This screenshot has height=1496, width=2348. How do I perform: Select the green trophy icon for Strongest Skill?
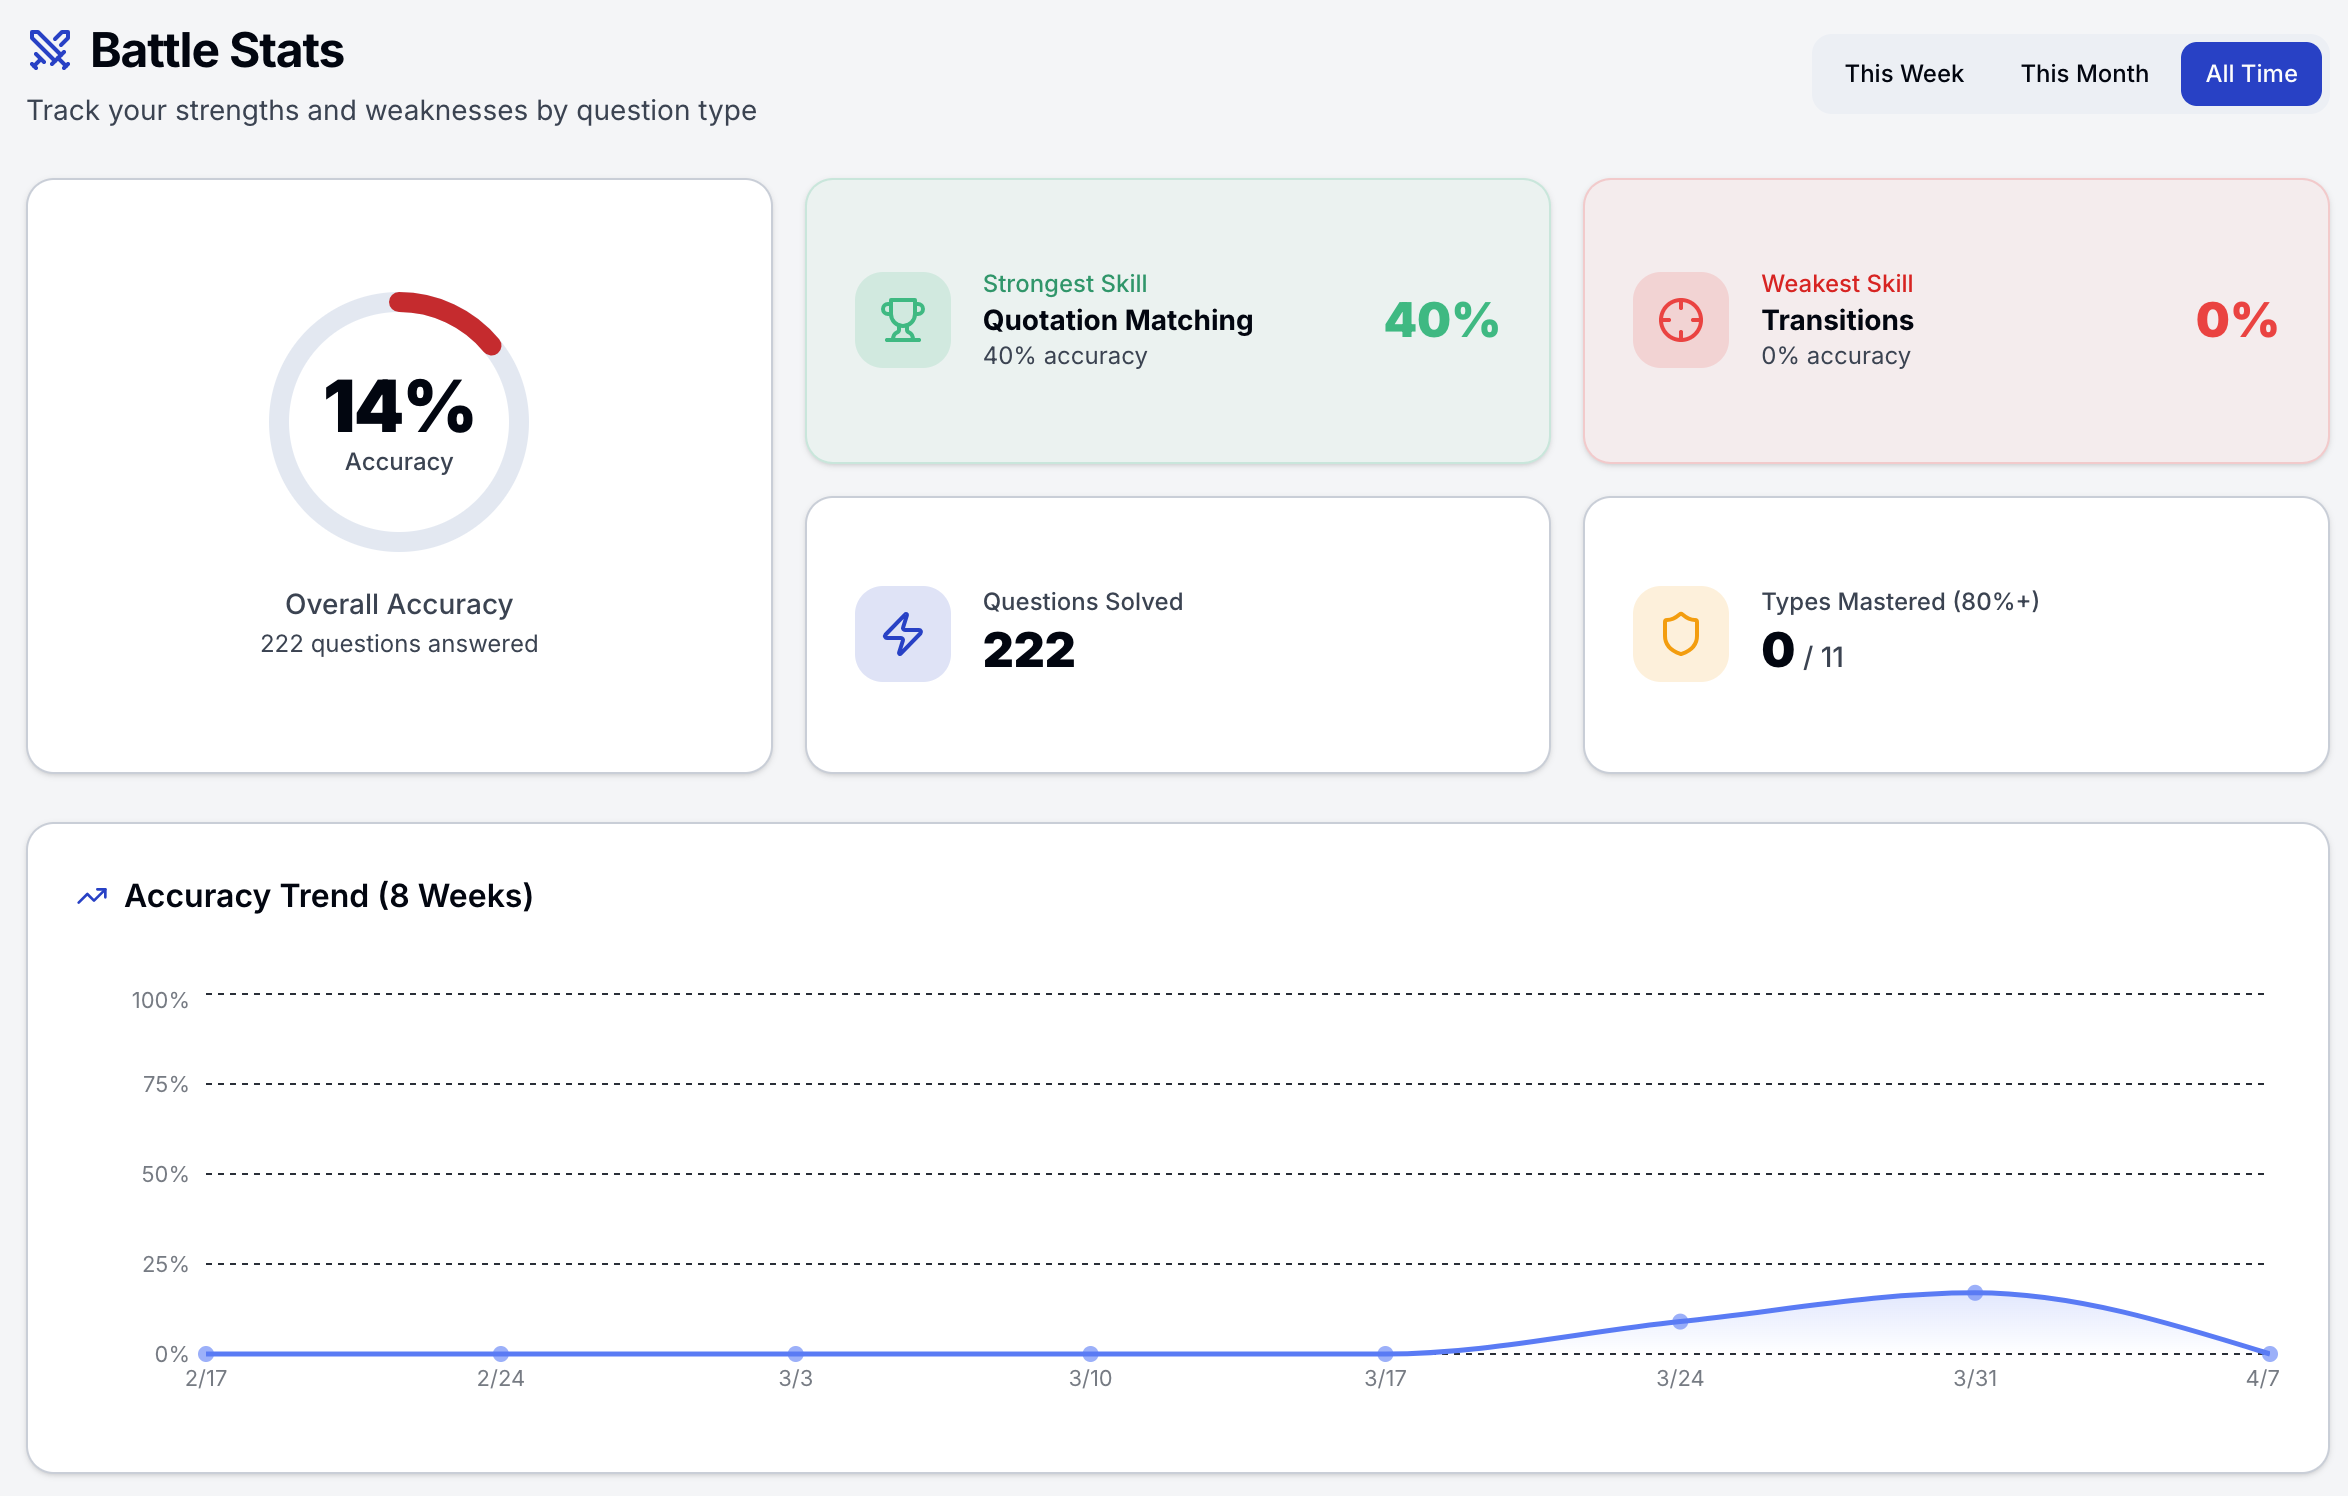[901, 321]
